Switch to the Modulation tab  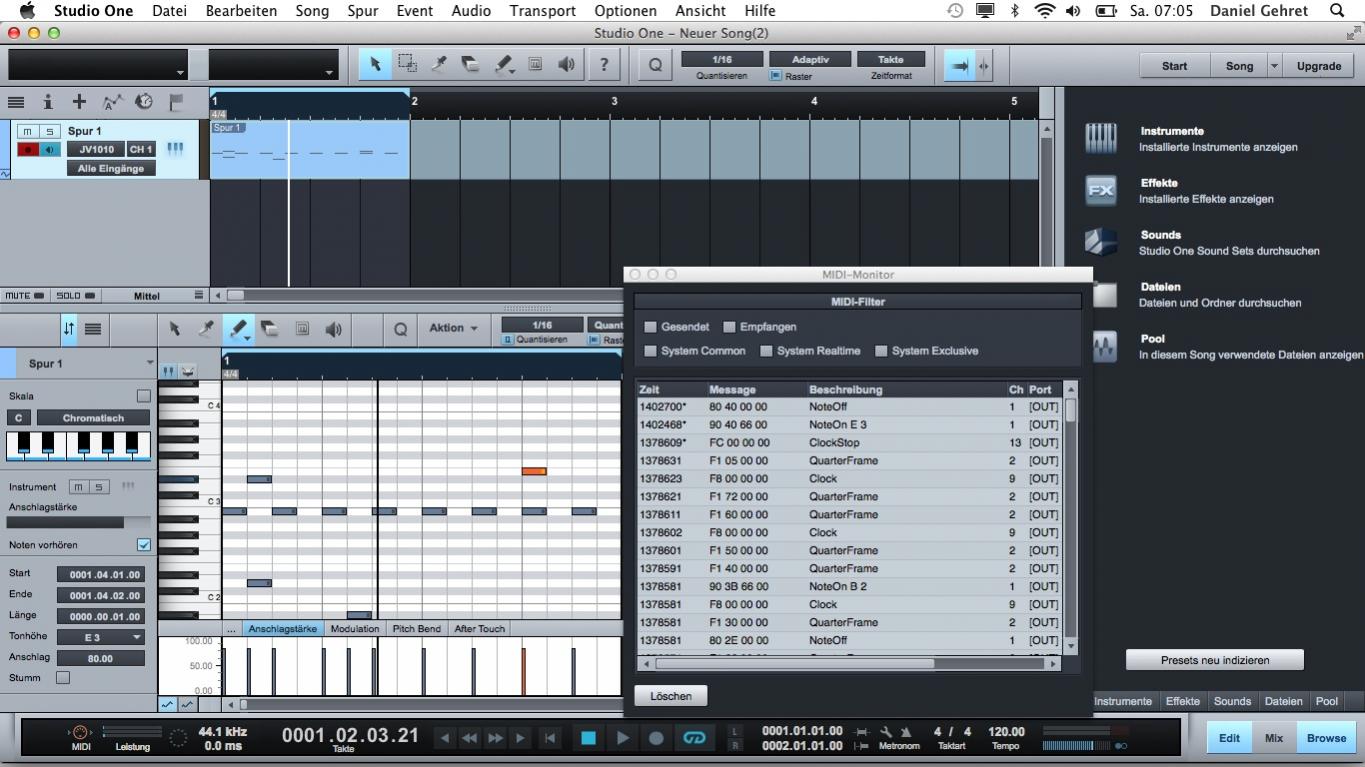click(355, 629)
